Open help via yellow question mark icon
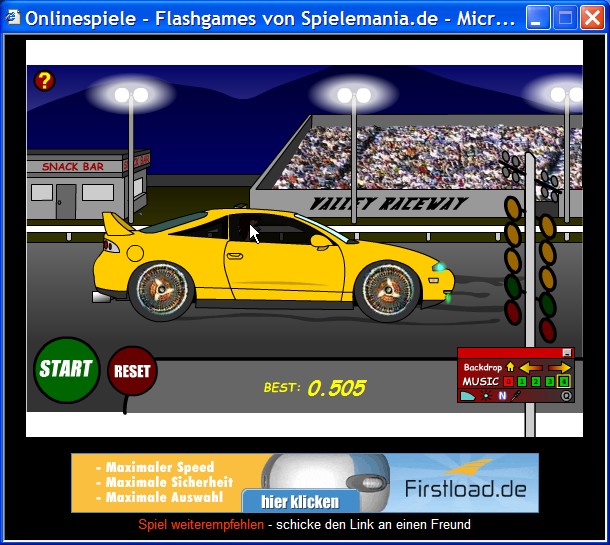 point(44,80)
